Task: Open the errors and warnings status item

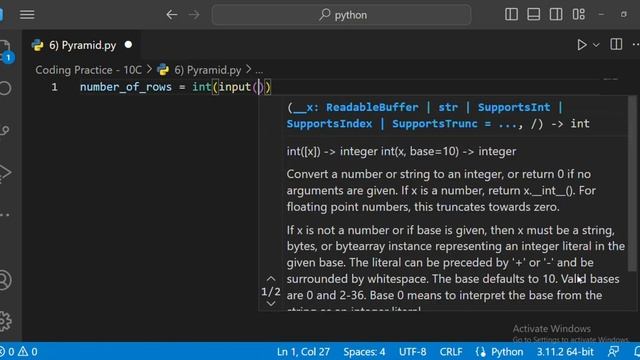Action: pos(19,352)
